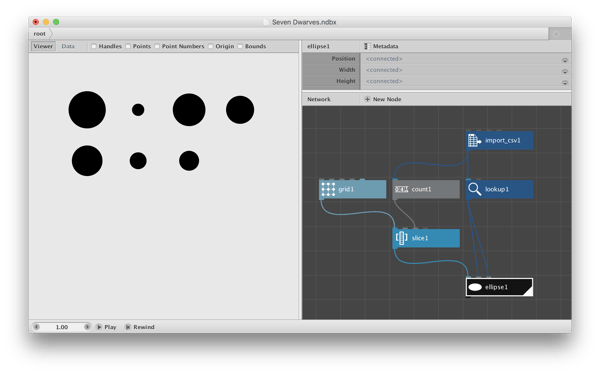600x374 pixels.
Task: Click the document icon in title bar
Action: 266,22
